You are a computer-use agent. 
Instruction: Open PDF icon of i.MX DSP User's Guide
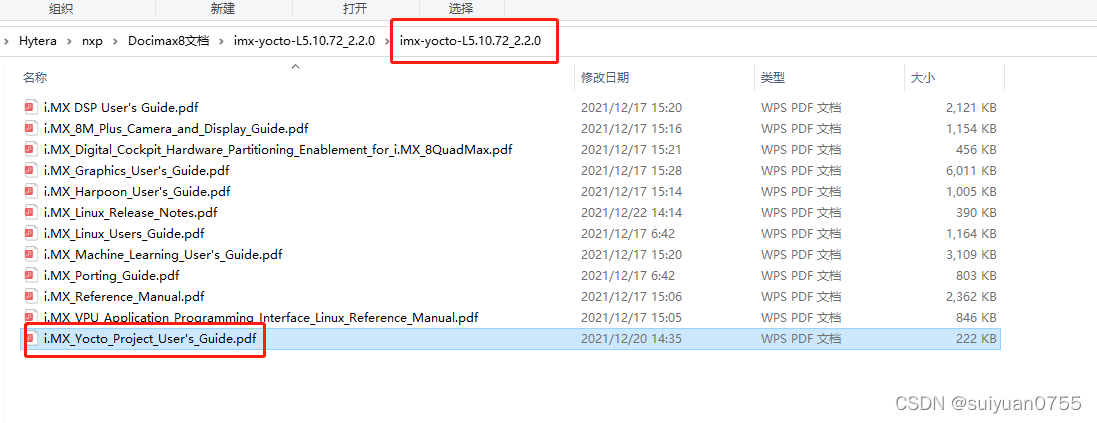tap(30, 108)
